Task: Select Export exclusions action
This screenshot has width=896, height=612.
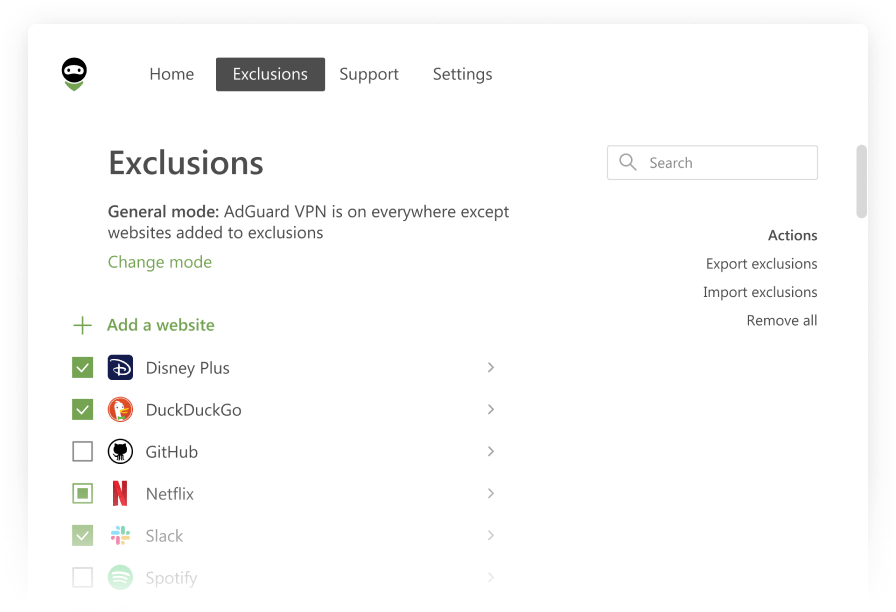Action: [761, 264]
